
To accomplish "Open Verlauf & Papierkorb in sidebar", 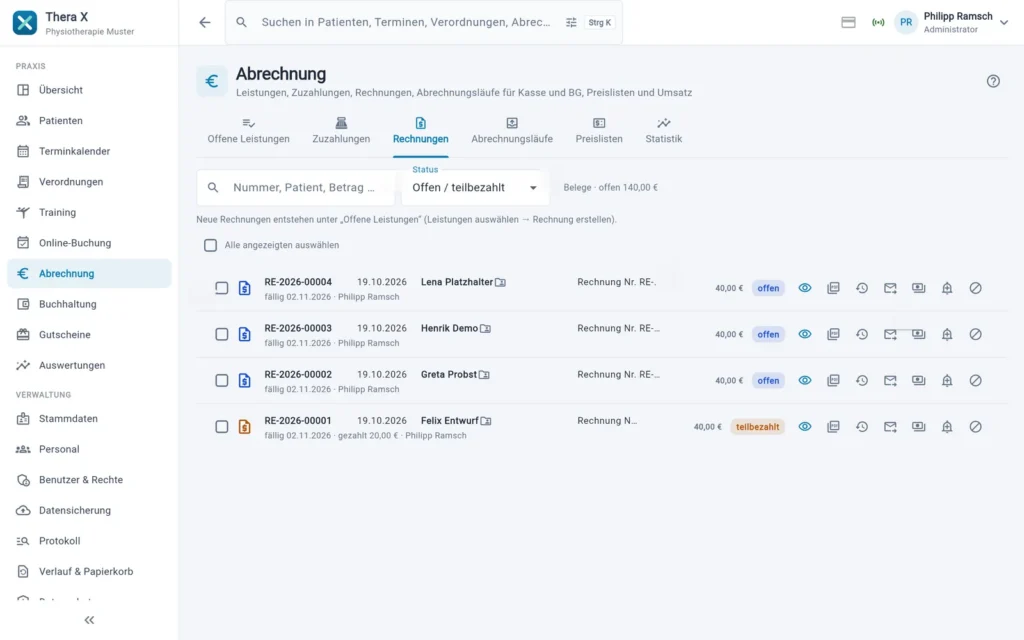I will (x=89, y=572).
